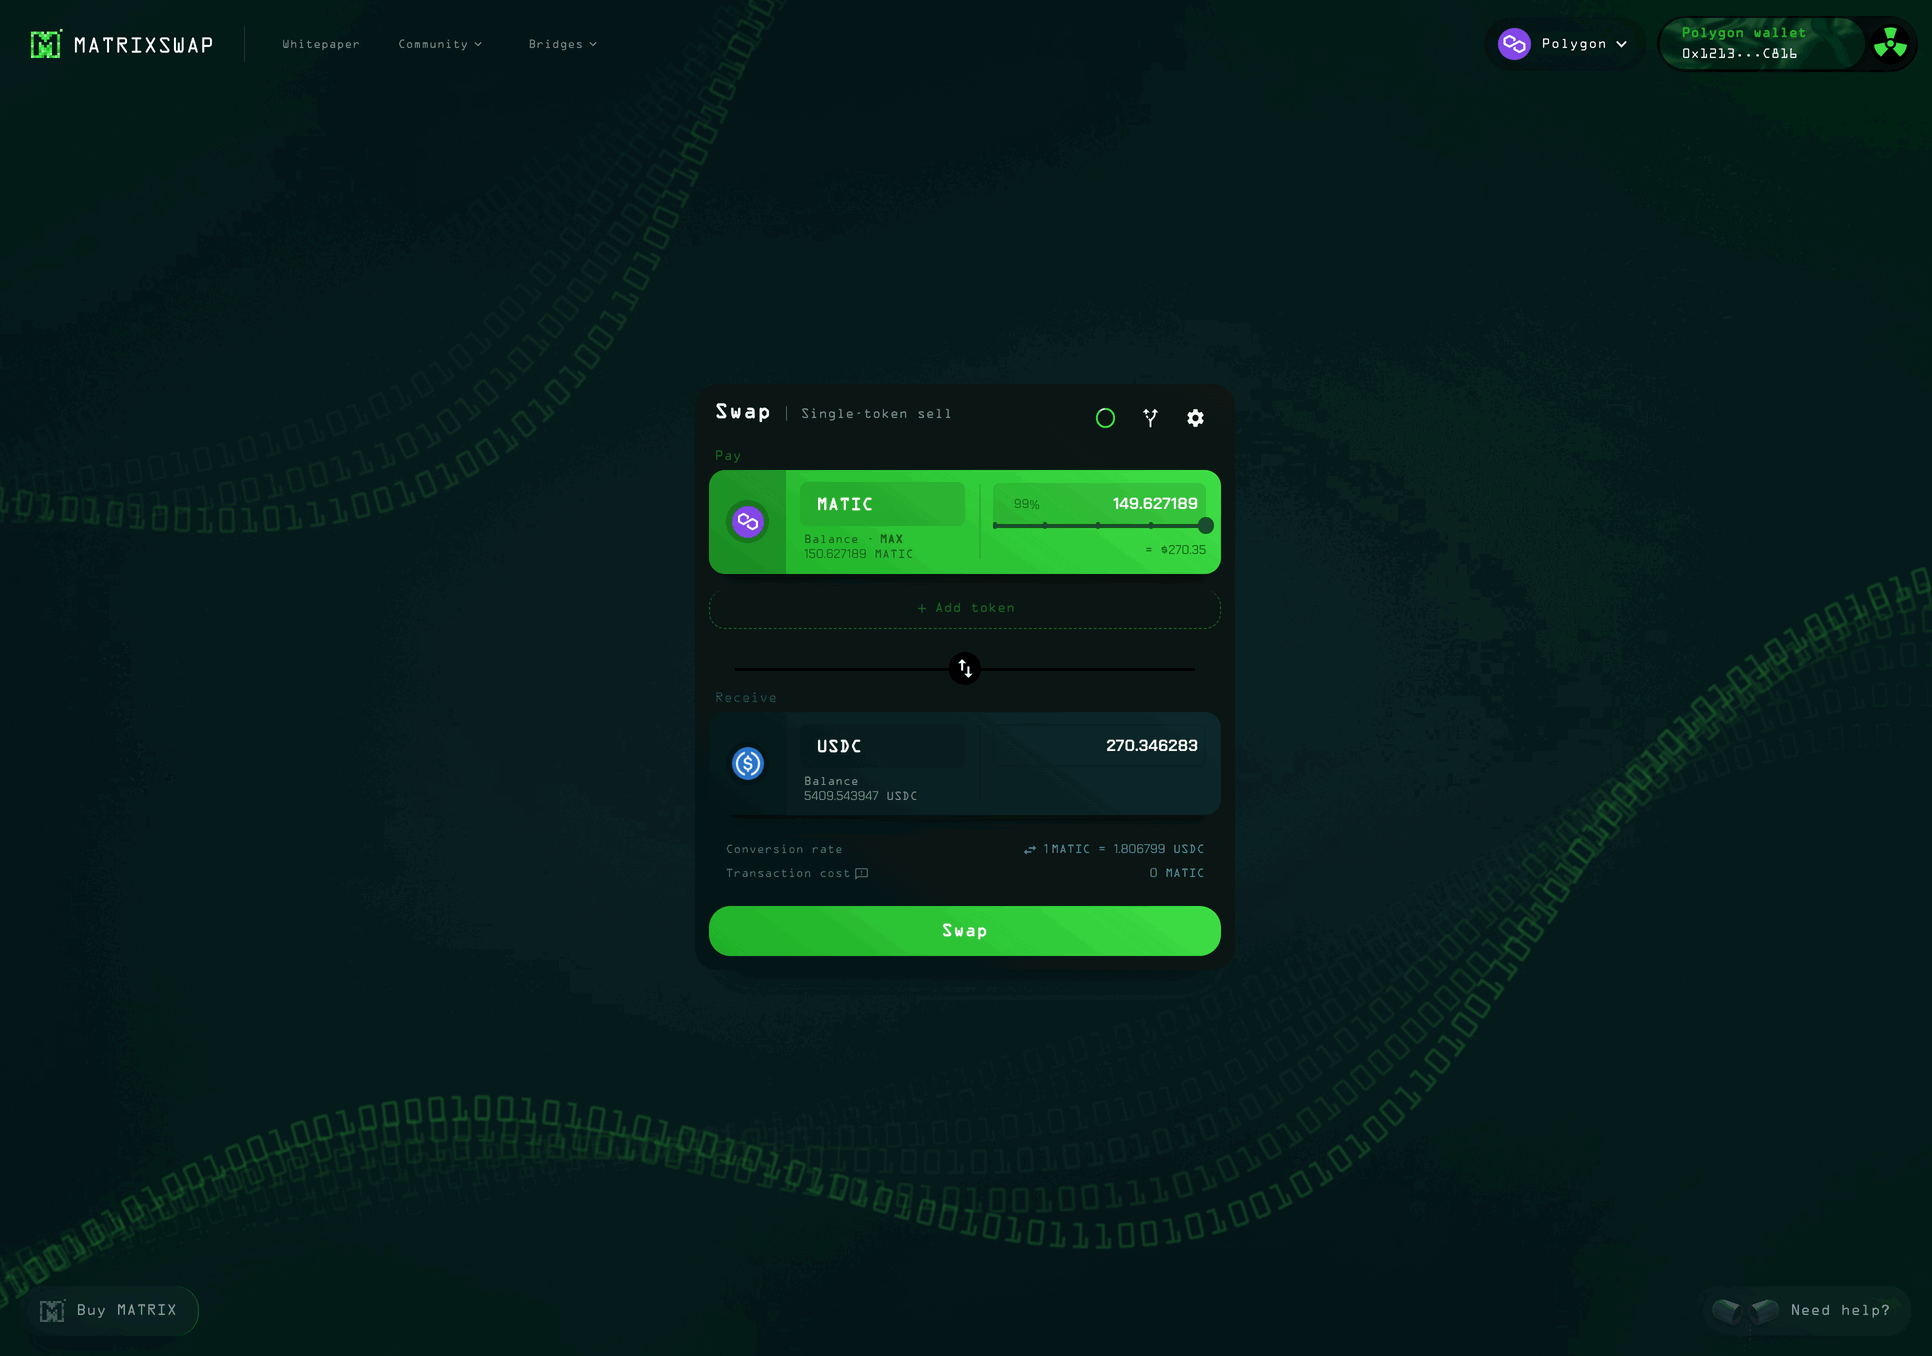Click the USDC token logo in Receive
This screenshot has width=1932, height=1356.
747,764
